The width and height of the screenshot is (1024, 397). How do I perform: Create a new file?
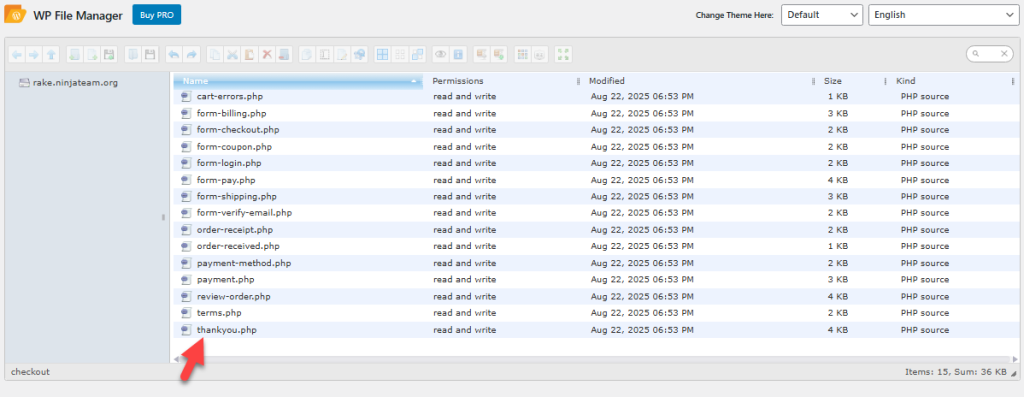(92, 54)
